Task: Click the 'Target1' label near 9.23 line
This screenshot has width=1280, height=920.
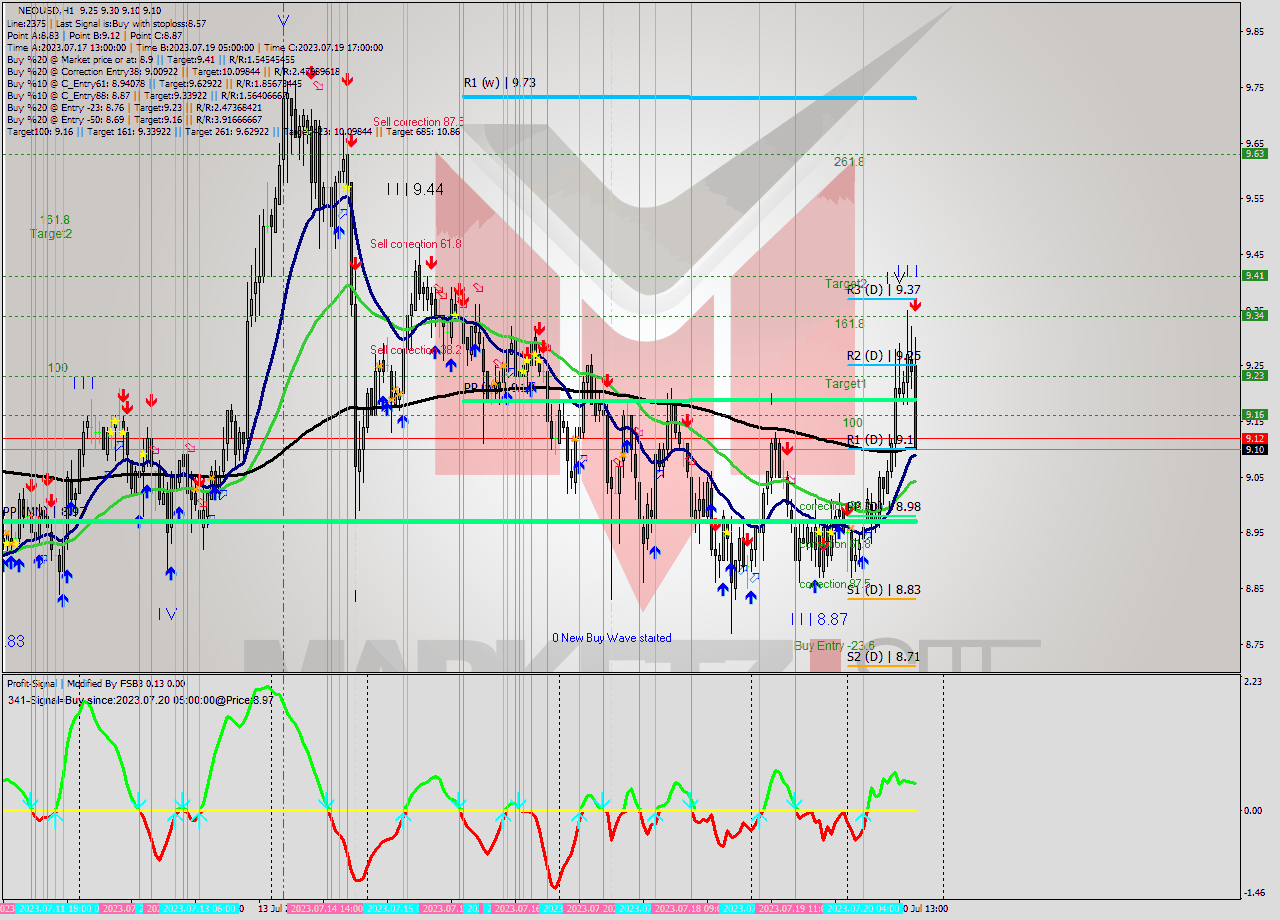Action: click(x=845, y=384)
